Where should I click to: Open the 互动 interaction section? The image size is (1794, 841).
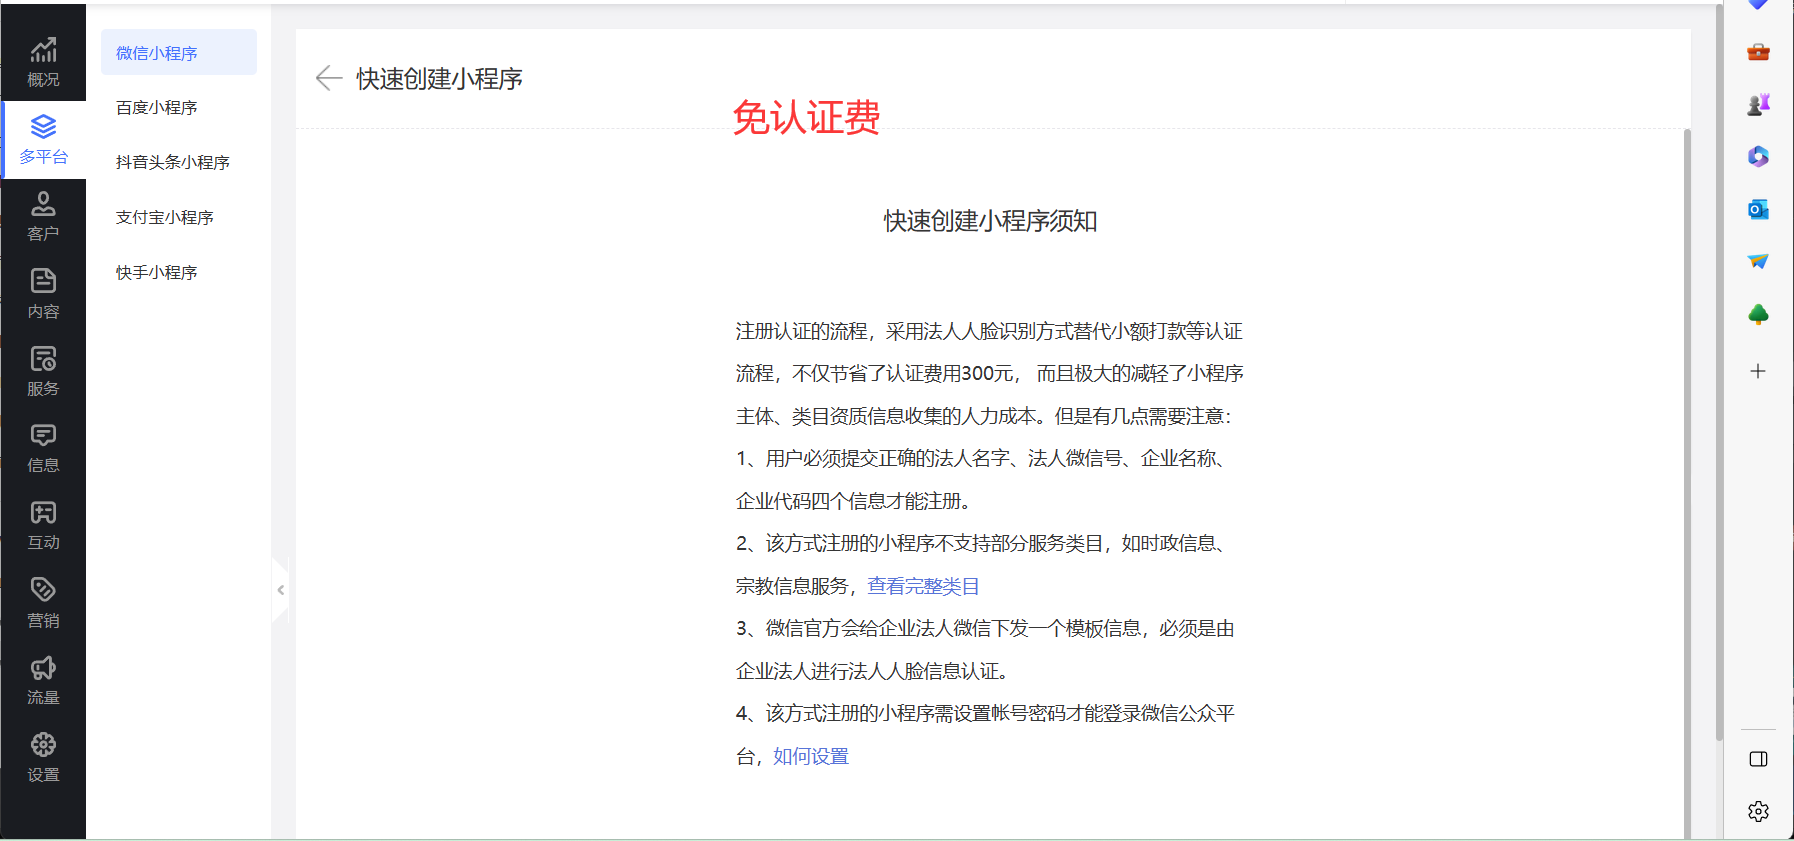click(43, 525)
